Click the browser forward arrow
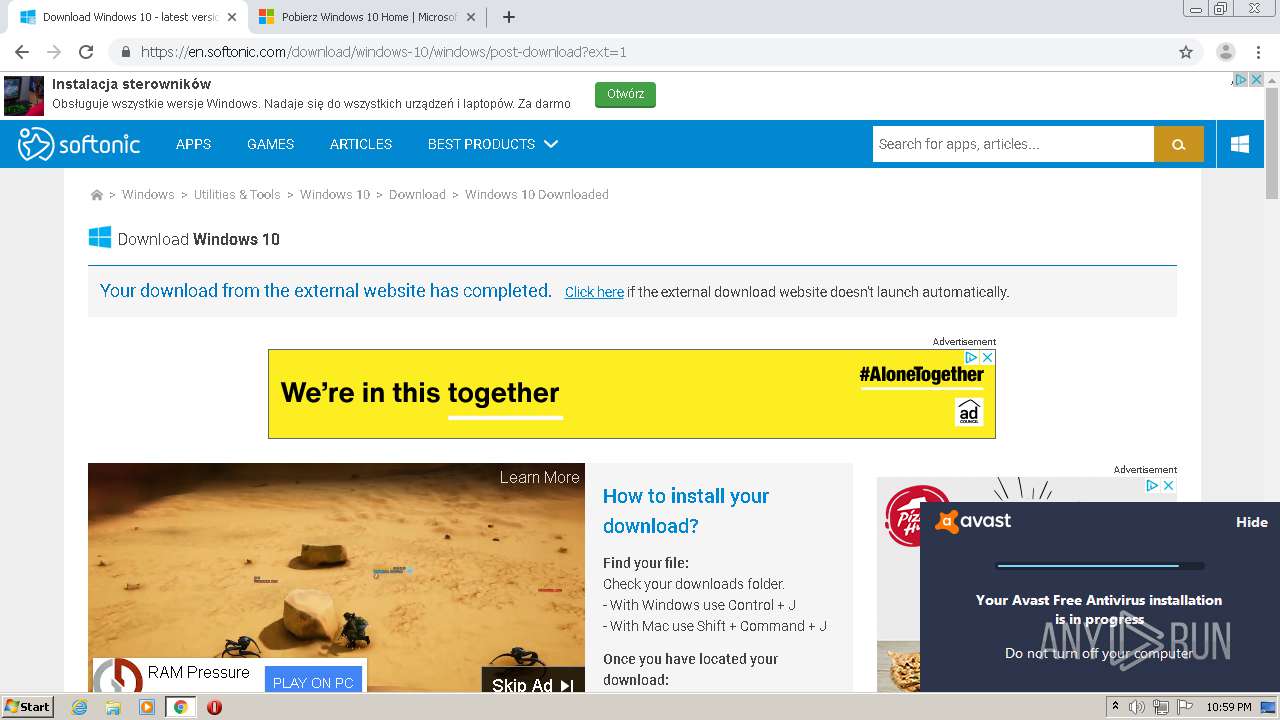The image size is (1280, 720). coord(54,52)
